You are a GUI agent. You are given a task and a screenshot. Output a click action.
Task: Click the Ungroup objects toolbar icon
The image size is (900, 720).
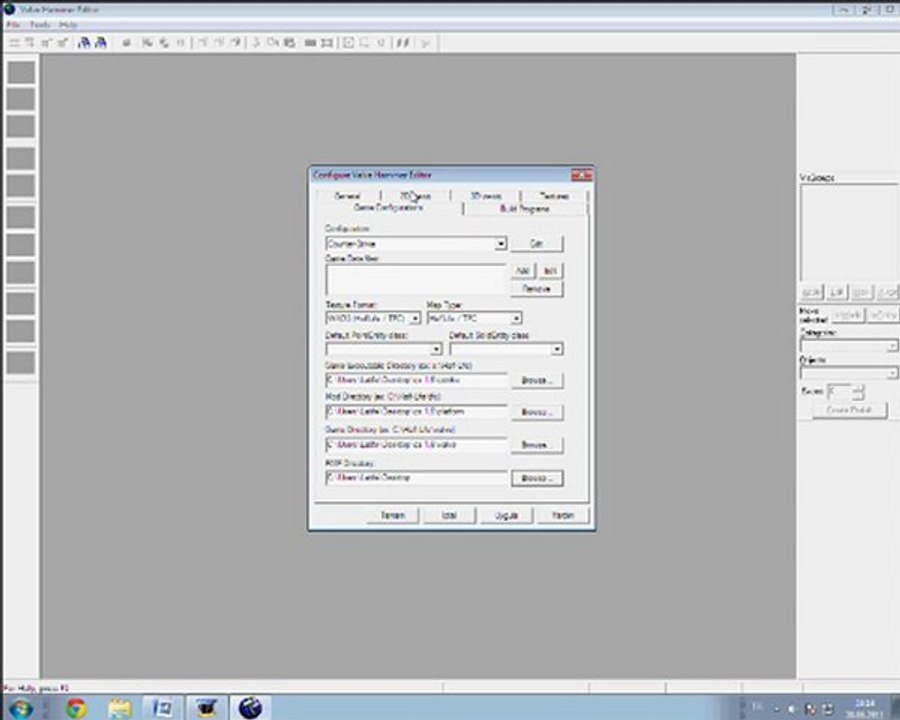pos(164,42)
